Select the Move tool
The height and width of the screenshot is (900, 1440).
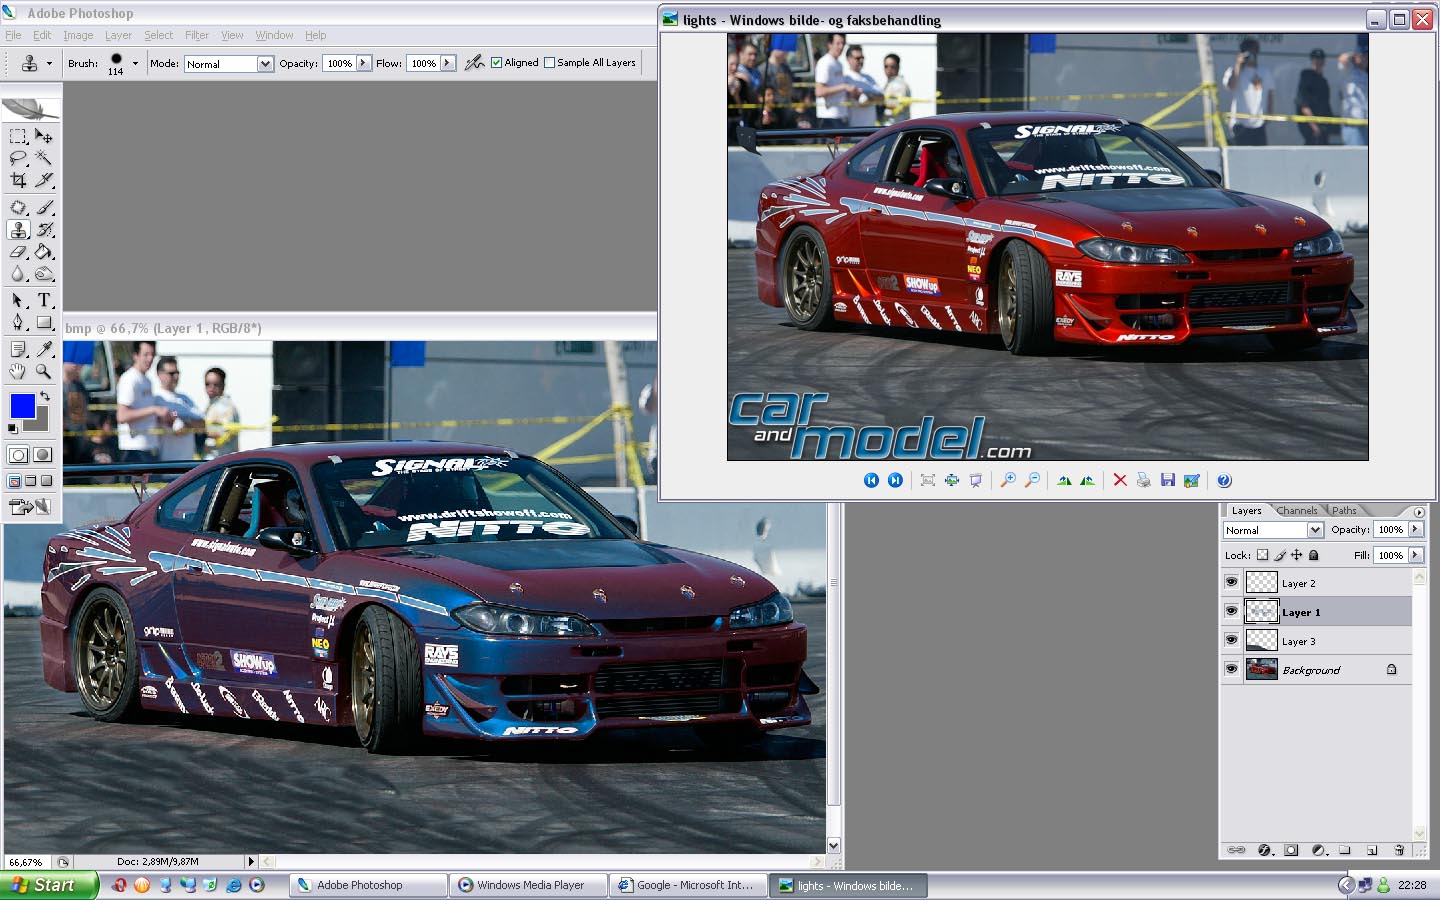pos(44,136)
